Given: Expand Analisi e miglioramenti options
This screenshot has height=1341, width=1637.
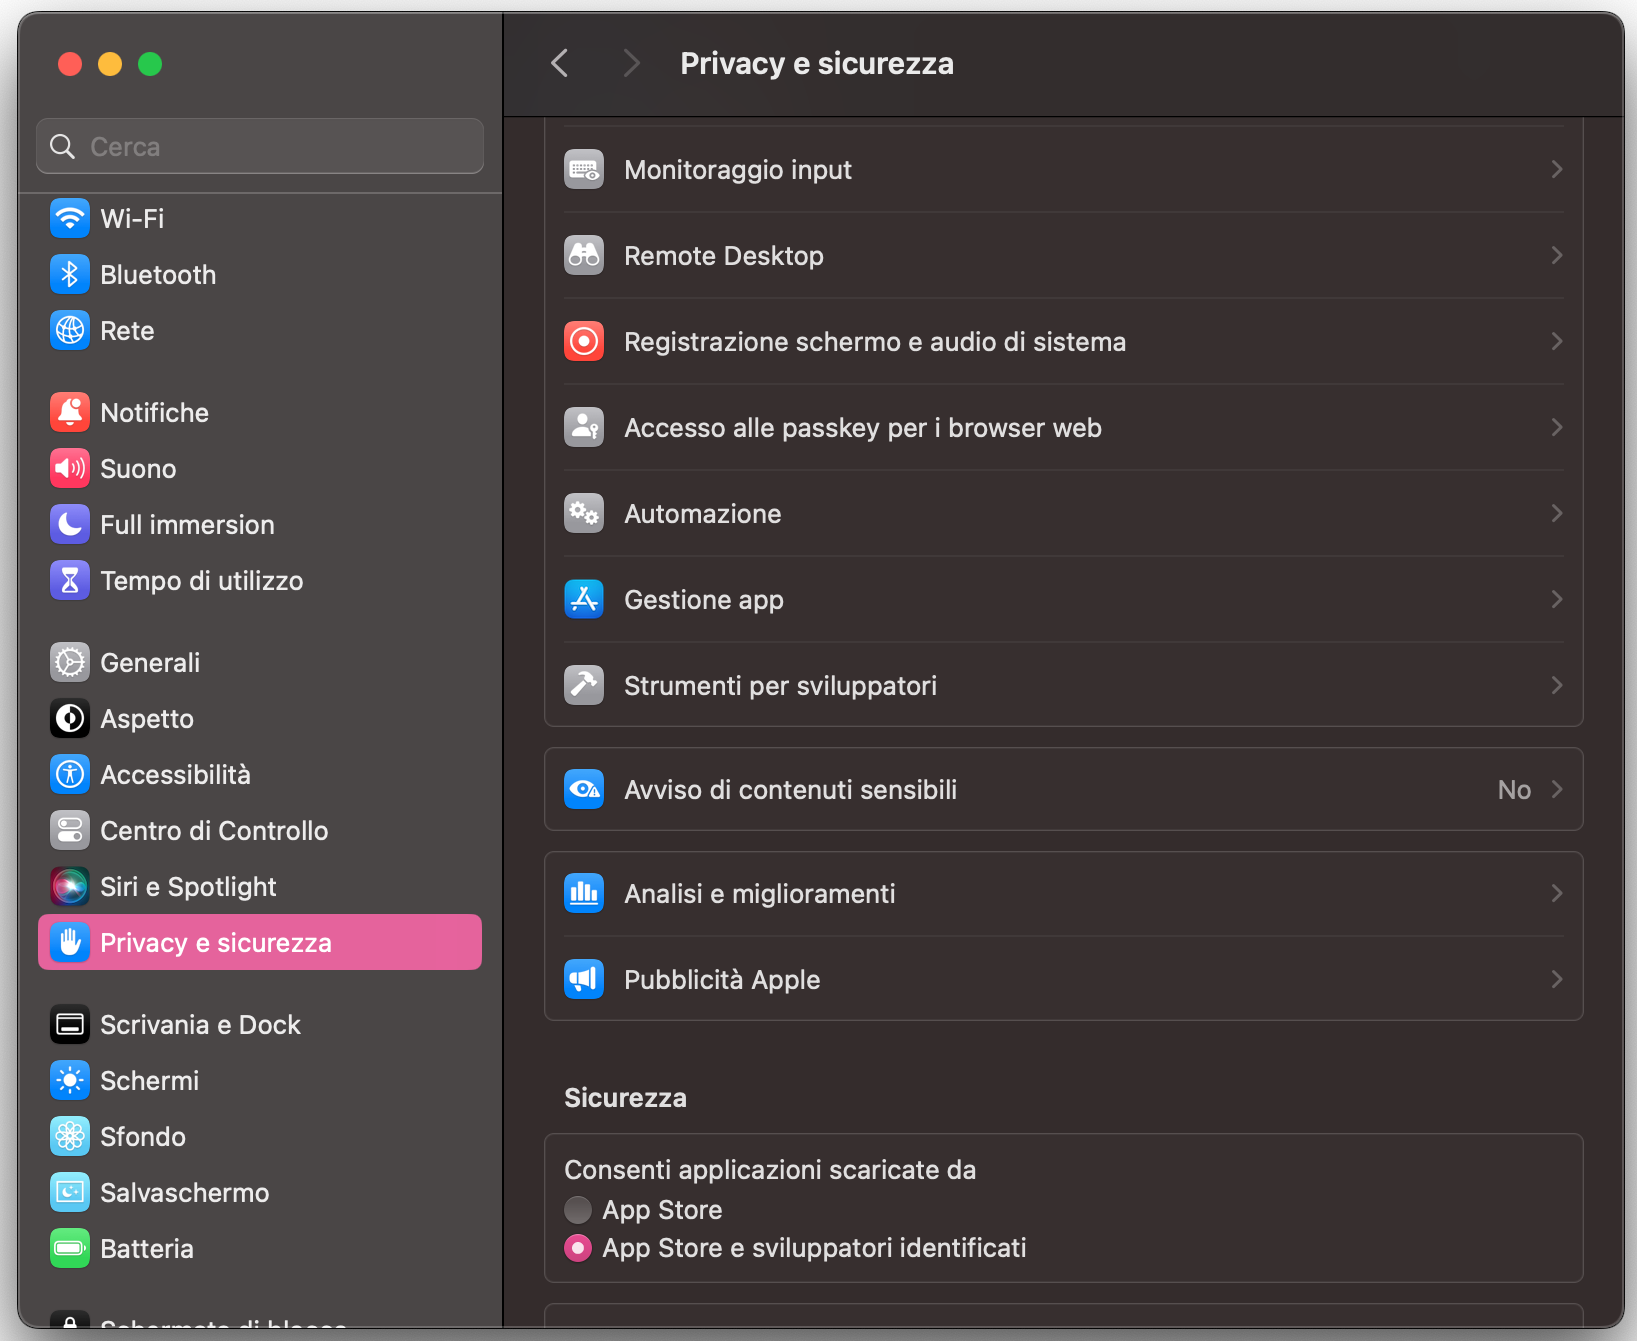Looking at the screenshot, I should 1556,893.
